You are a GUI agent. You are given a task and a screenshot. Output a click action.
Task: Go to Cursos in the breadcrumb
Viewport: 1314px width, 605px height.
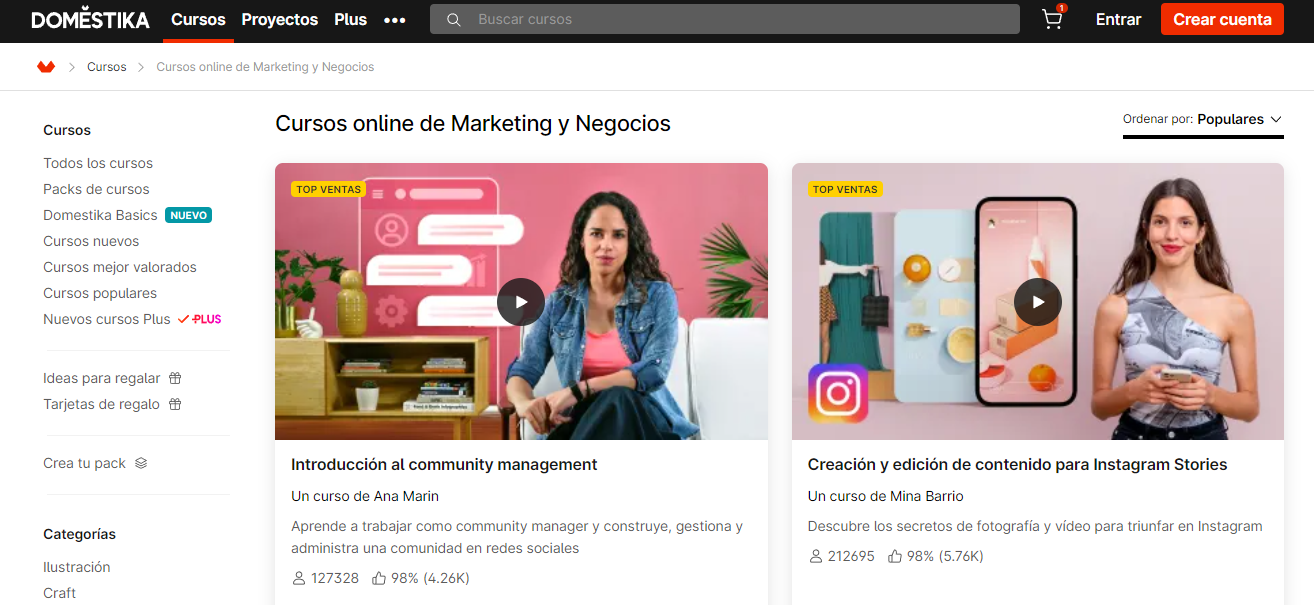[107, 67]
